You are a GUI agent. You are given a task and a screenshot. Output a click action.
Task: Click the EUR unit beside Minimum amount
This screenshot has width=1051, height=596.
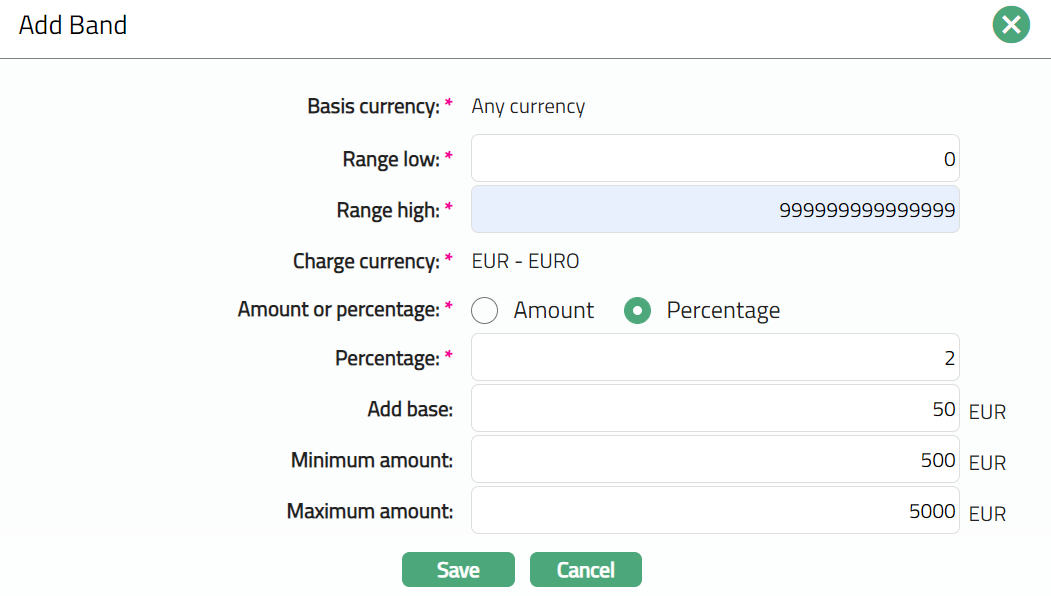click(x=987, y=463)
